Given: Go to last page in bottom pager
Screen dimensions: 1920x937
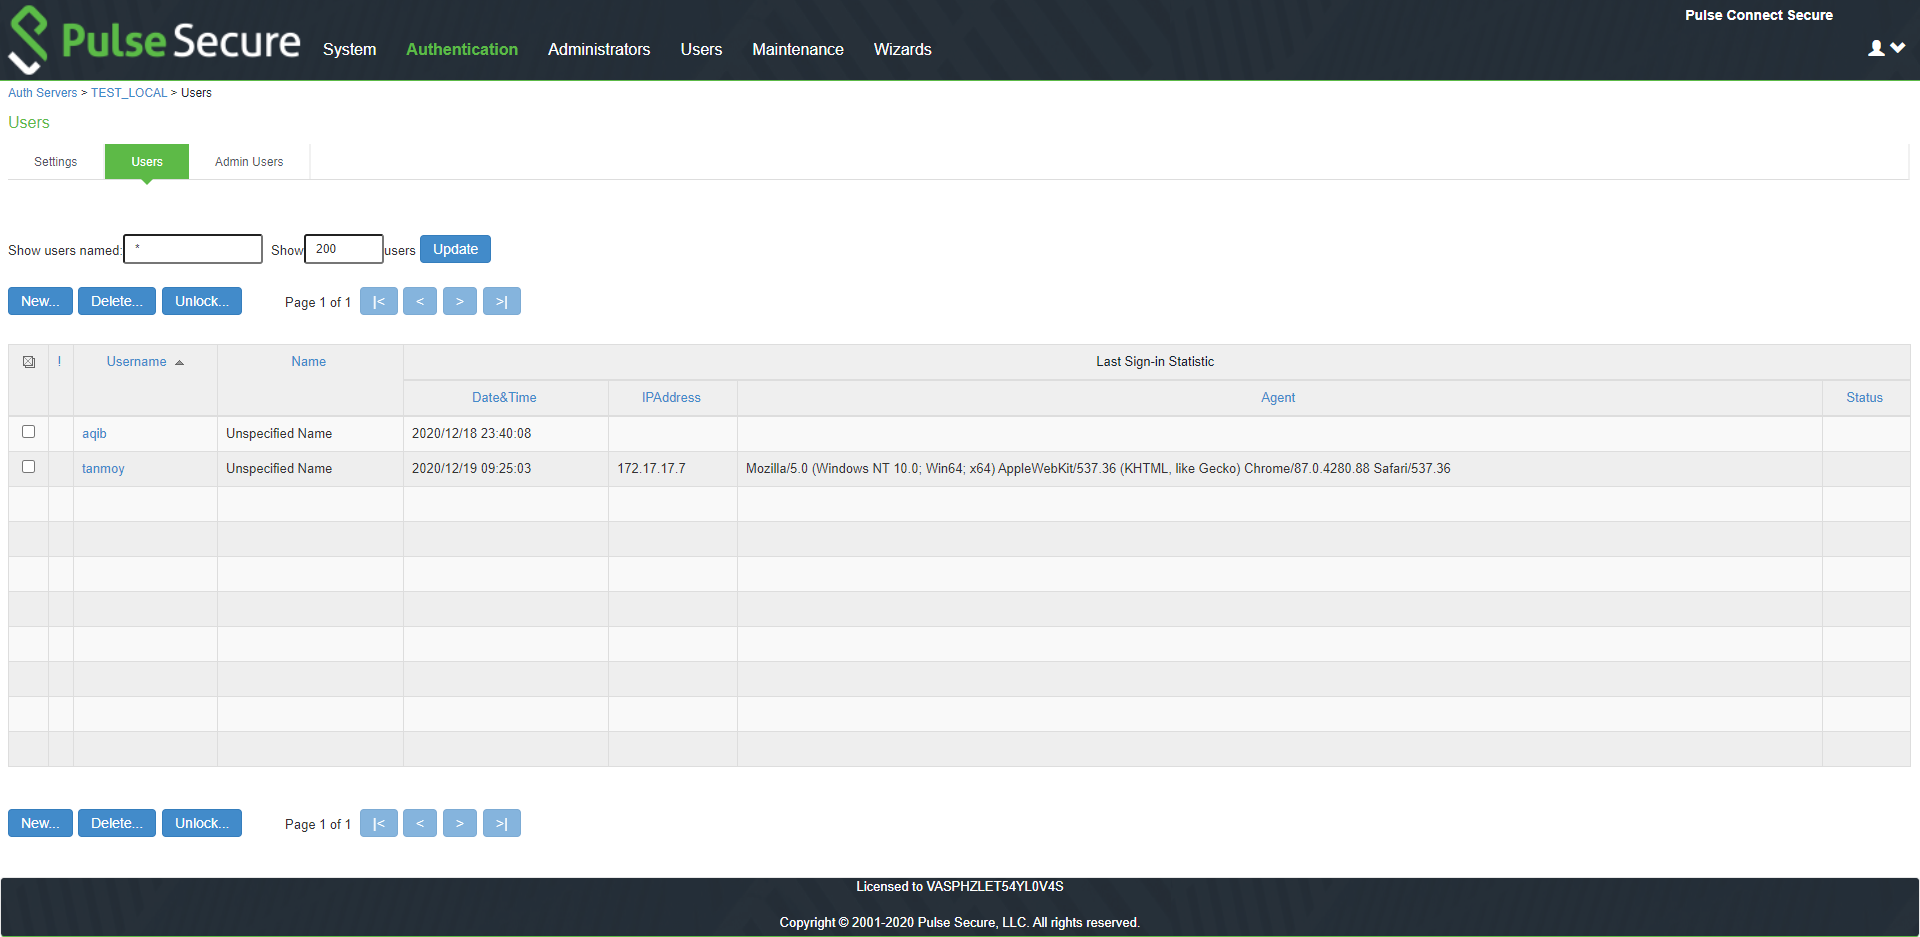Looking at the screenshot, I should pyautogui.click(x=502, y=823).
